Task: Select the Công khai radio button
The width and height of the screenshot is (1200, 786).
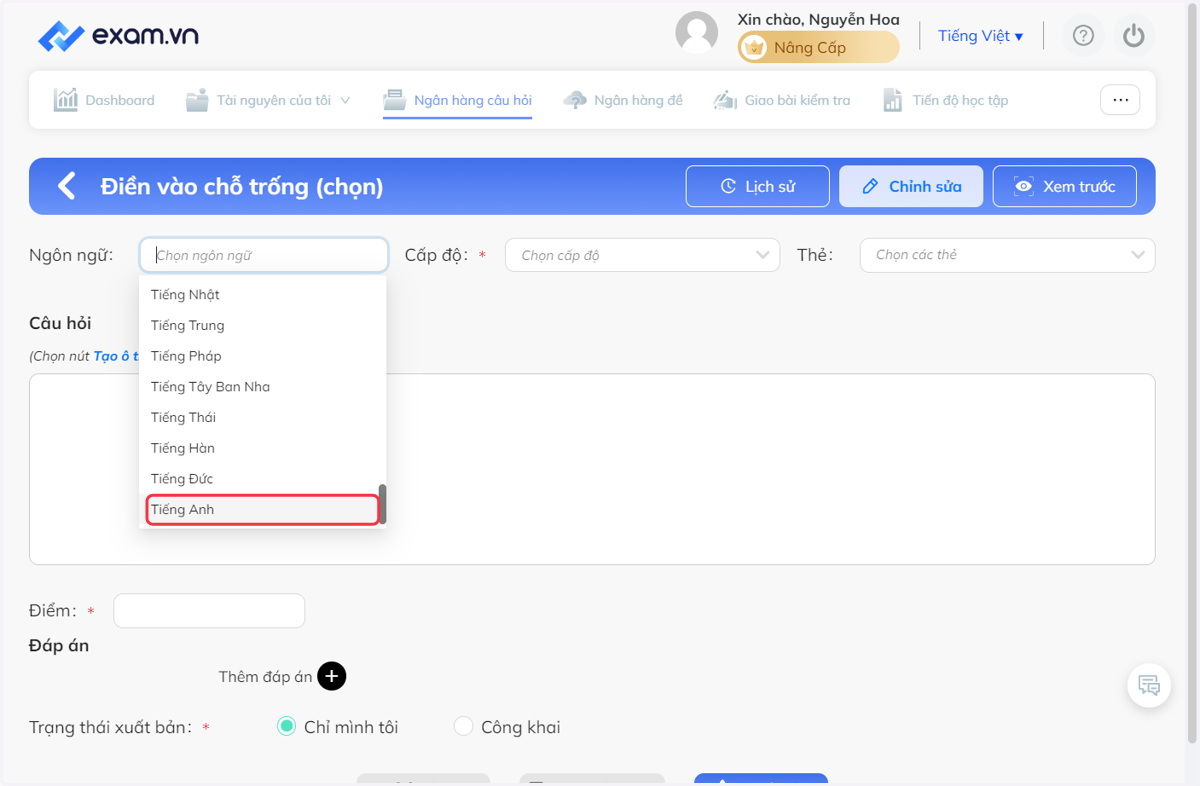Action: point(463,727)
